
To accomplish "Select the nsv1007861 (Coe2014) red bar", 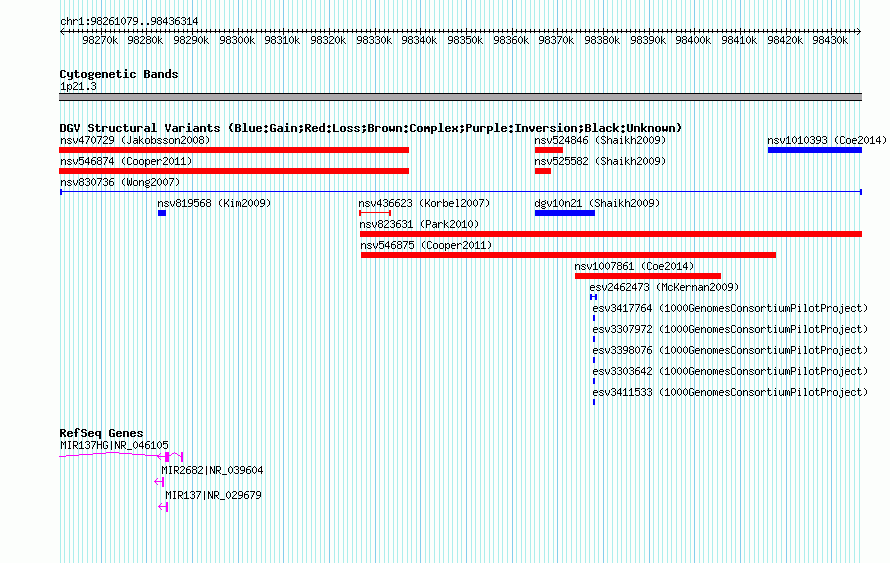I will click(x=648, y=276).
